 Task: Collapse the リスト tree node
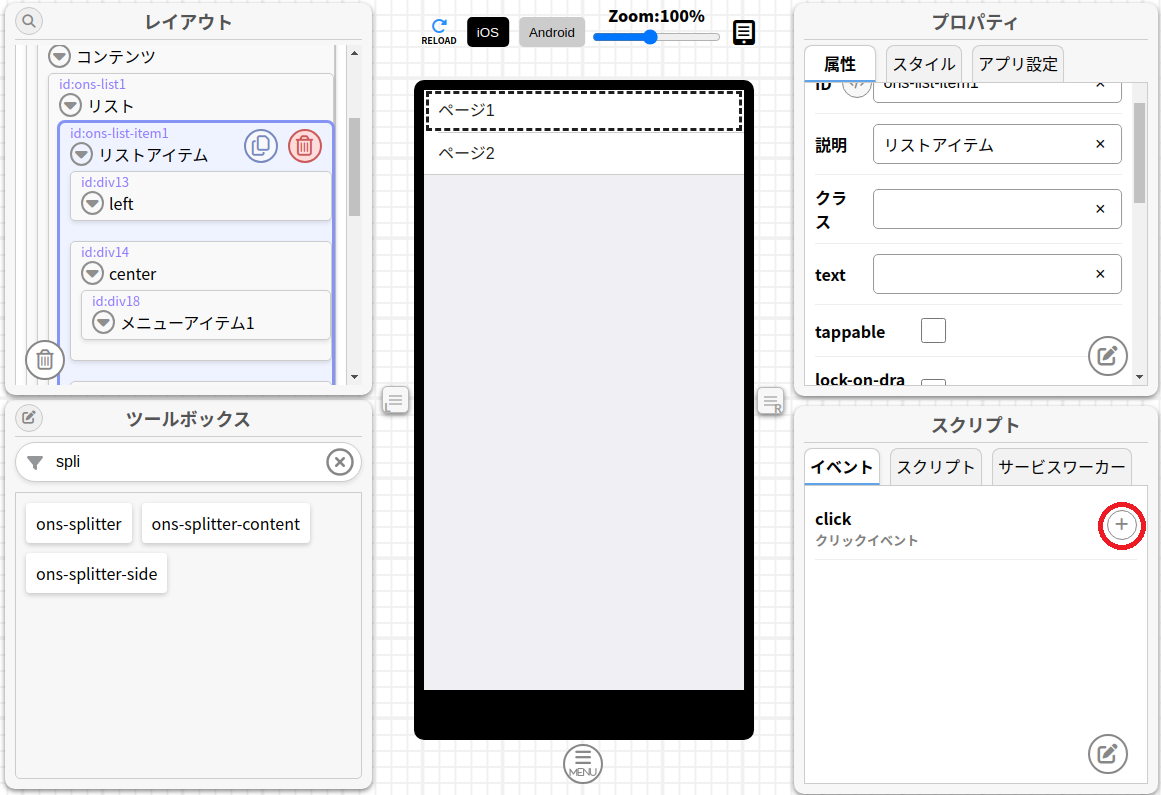coord(70,105)
